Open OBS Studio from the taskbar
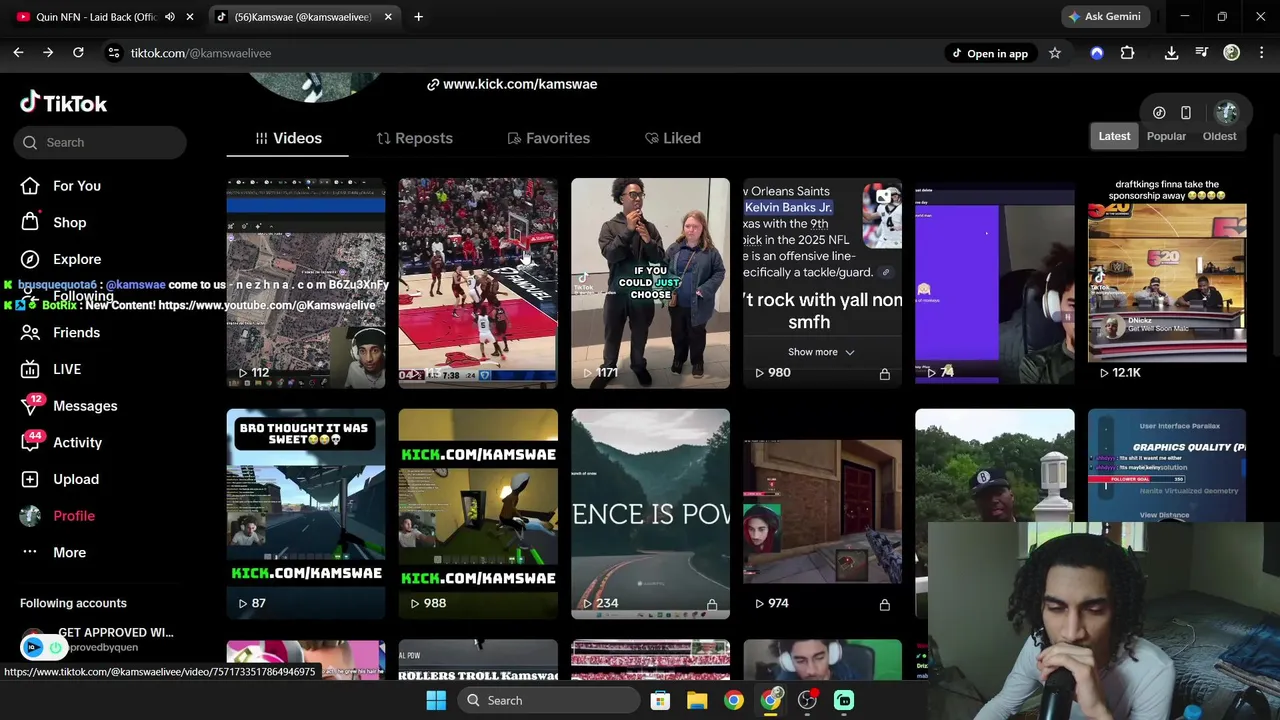This screenshot has width=1280, height=720. (807, 700)
